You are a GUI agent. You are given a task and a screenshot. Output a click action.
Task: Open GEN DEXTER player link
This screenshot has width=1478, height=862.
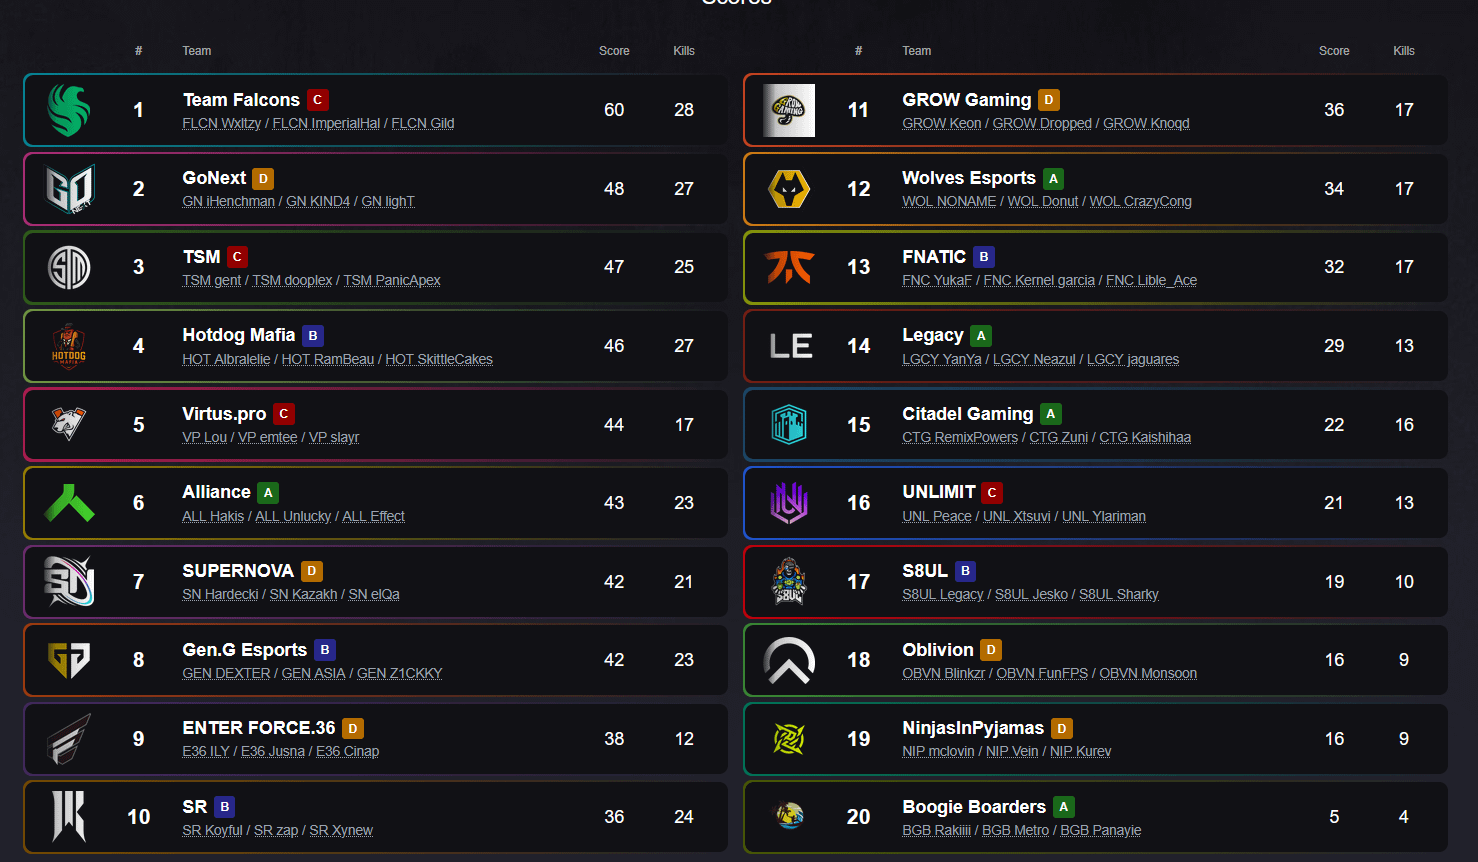[226, 674]
